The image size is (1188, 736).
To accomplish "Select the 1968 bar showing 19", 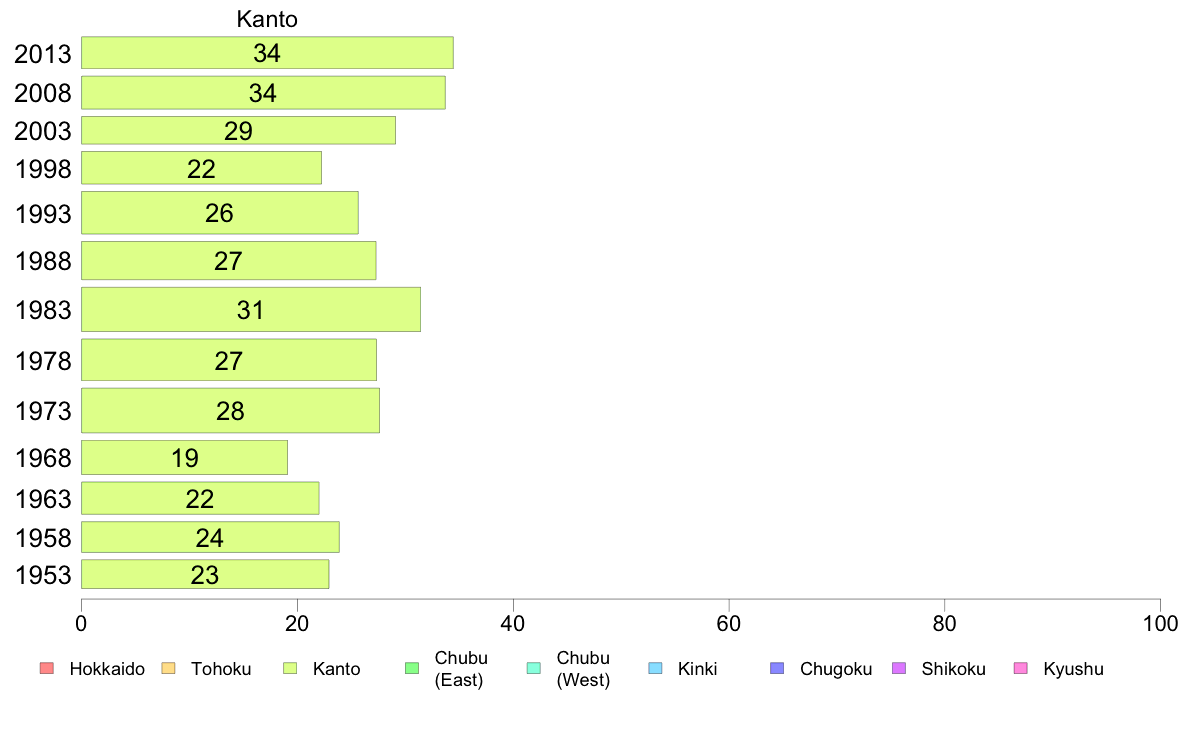I will [x=185, y=458].
